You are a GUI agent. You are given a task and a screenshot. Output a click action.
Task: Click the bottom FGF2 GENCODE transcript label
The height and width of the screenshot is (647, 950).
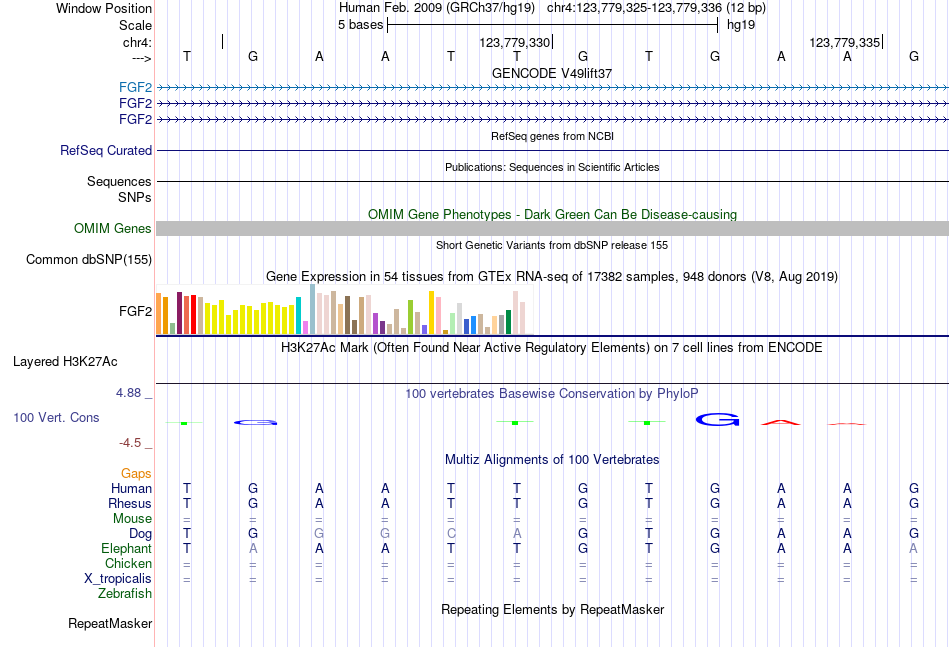click(x=135, y=119)
